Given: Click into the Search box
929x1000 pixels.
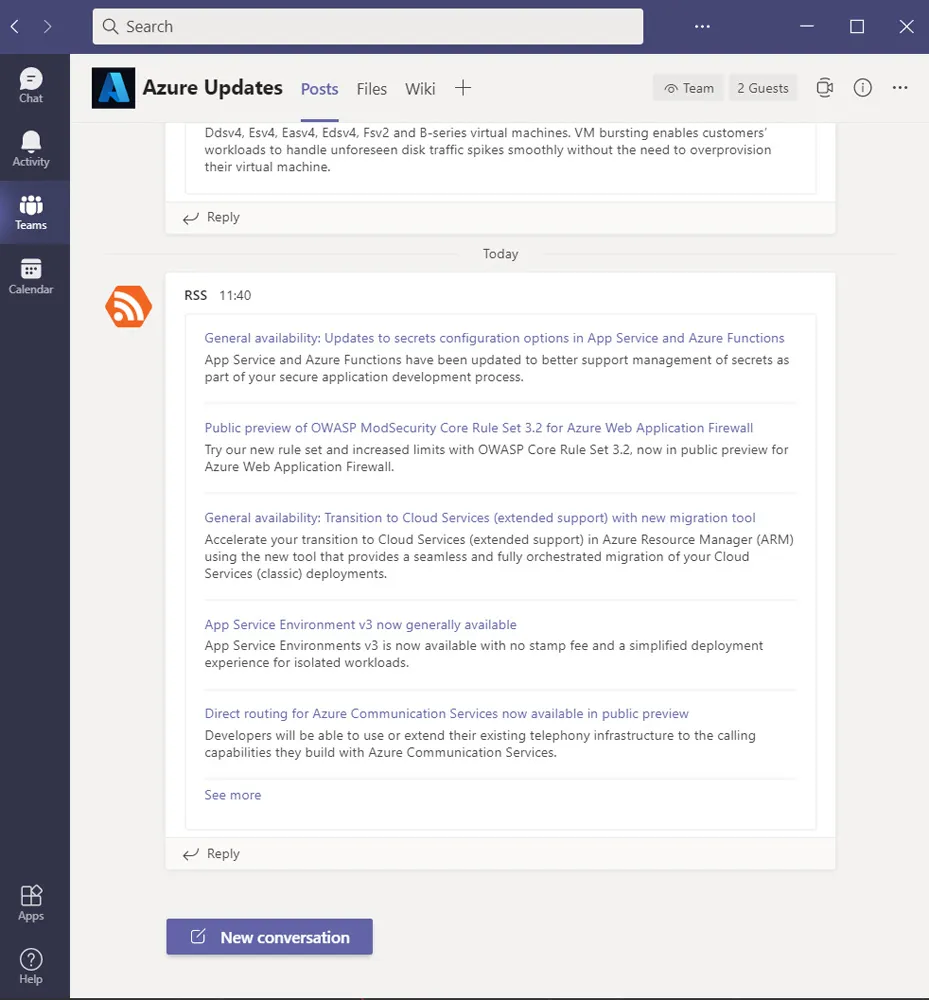Looking at the screenshot, I should click(368, 26).
